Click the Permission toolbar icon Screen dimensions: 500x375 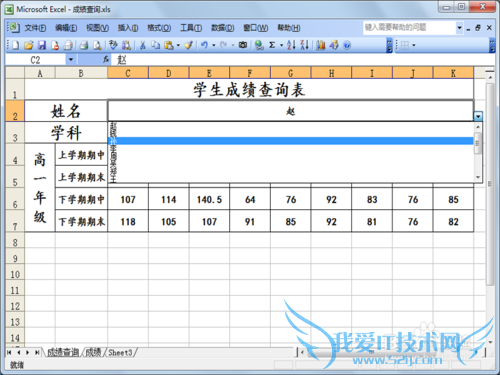coord(55,45)
